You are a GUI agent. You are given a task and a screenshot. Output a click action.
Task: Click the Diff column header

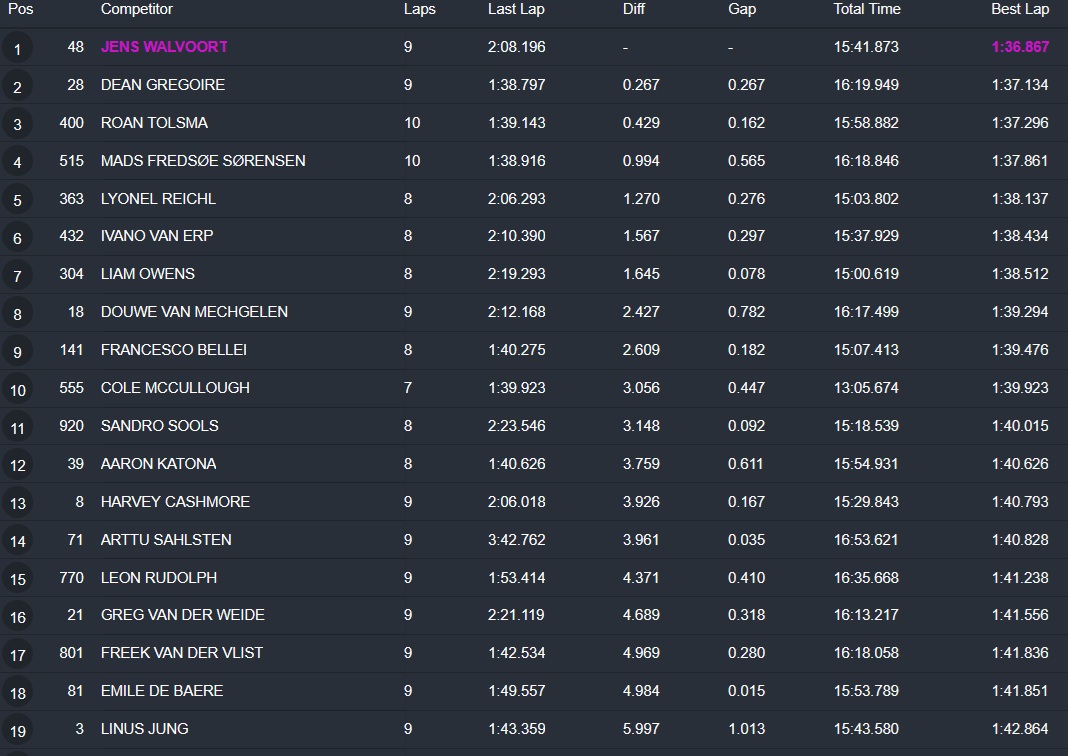click(x=634, y=9)
